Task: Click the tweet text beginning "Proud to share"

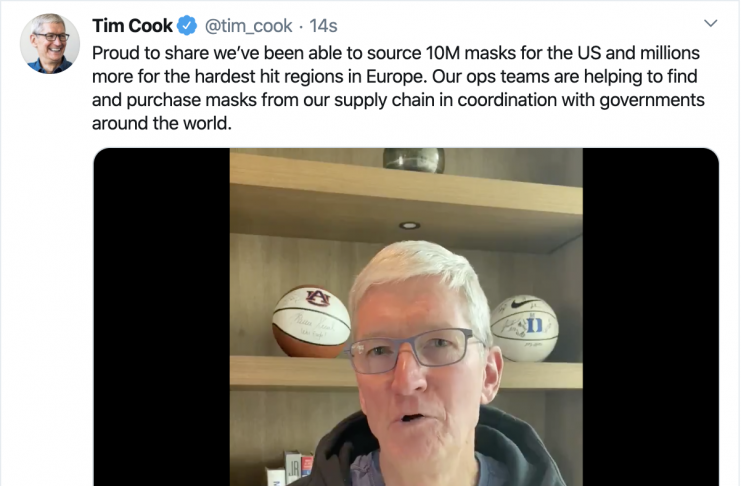Action: point(398,88)
